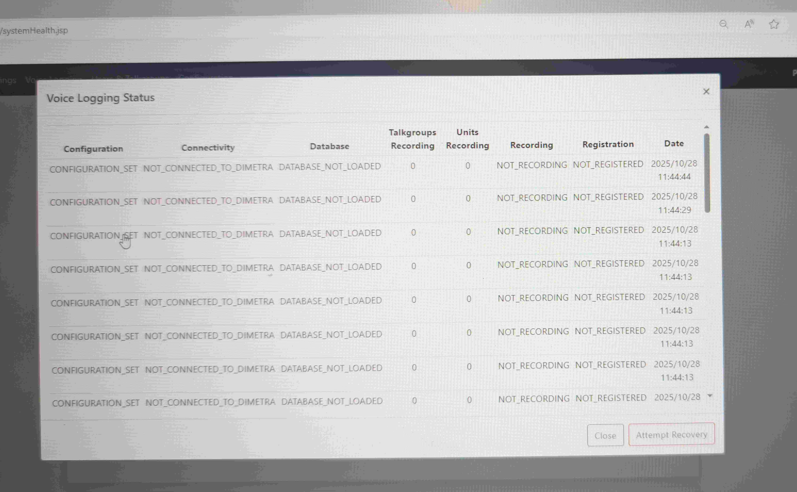The height and width of the screenshot is (492, 797).
Task: Click the Registration column header
Action: tap(608, 144)
